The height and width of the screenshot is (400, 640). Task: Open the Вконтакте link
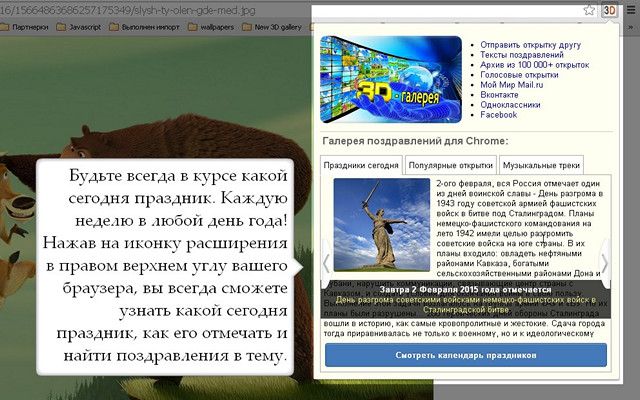click(x=499, y=95)
